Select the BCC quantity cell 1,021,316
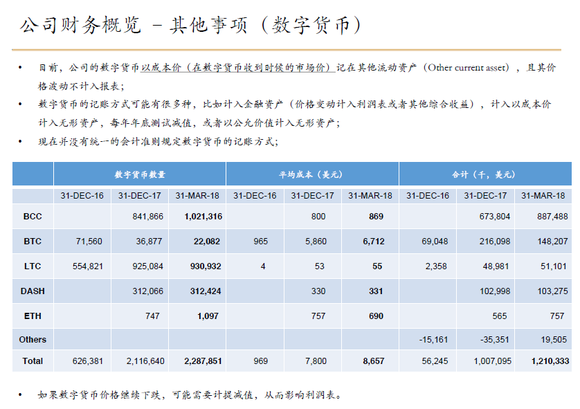This screenshot has width=580, height=409. click(203, 216)
